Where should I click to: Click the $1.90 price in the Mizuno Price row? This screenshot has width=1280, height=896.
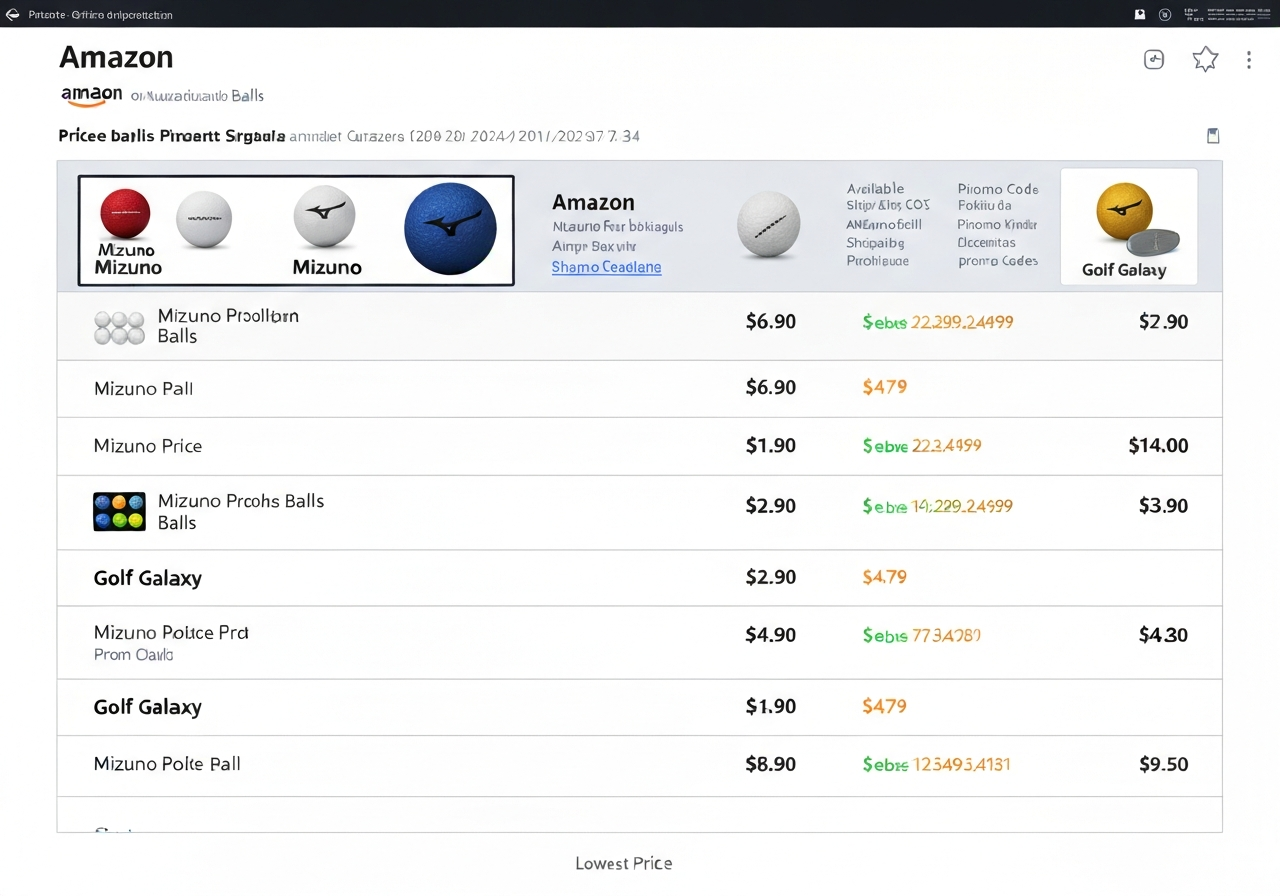tap(771, 446)
